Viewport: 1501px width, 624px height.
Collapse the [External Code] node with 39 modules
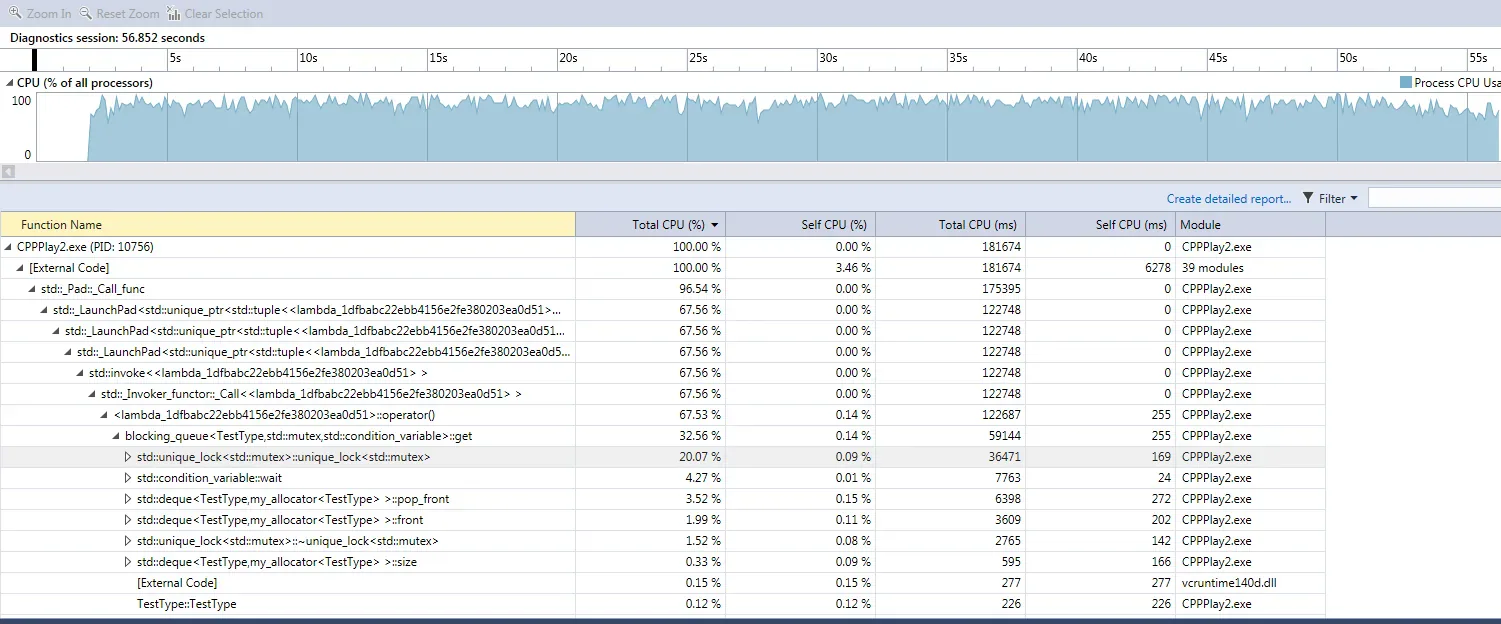point(22,268)
